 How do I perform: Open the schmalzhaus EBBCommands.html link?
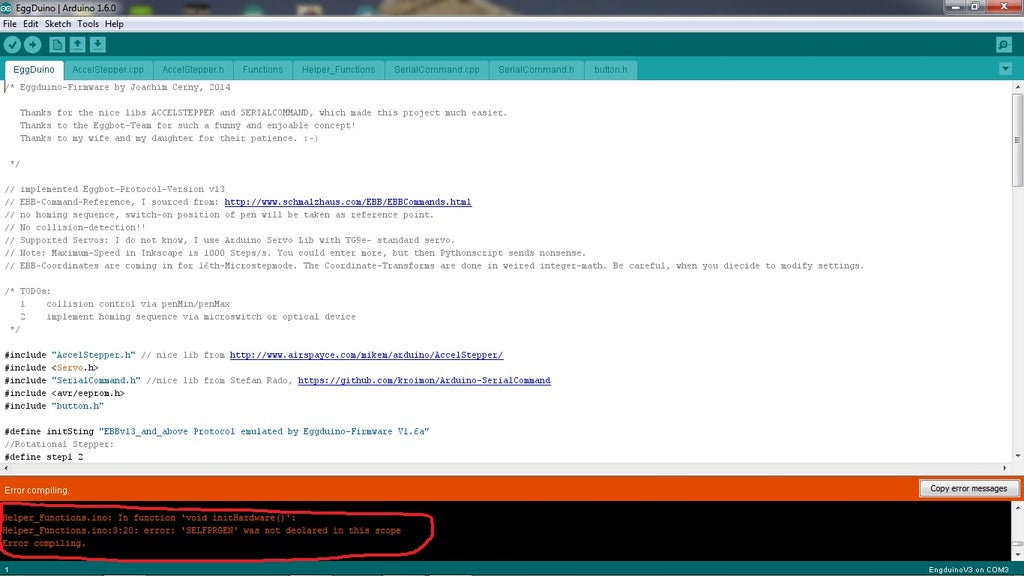(x=347, y=202)
